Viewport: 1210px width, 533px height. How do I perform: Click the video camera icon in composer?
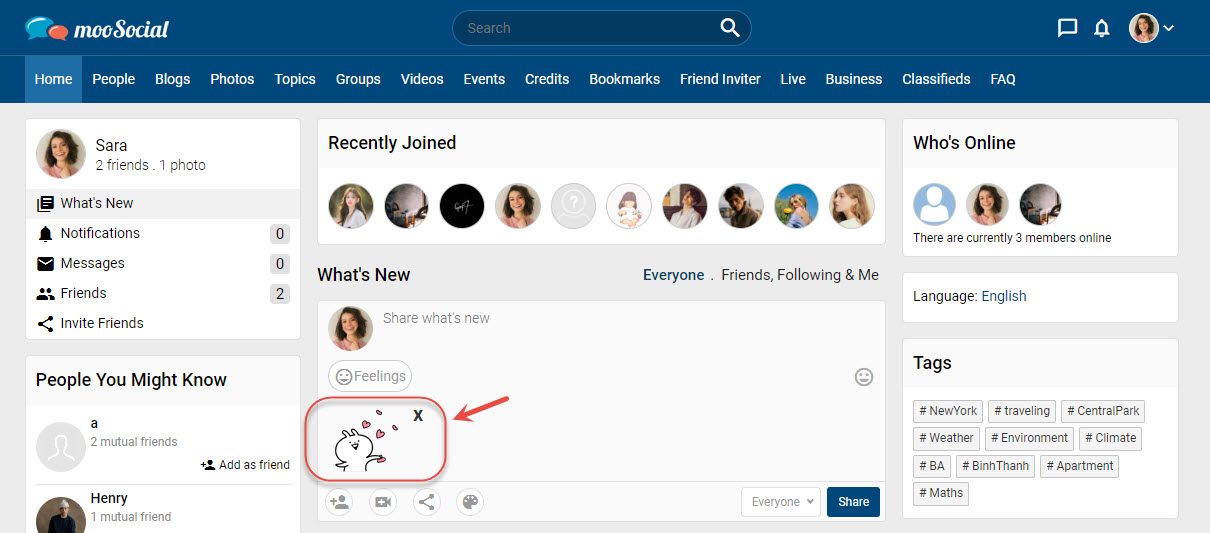383,502
